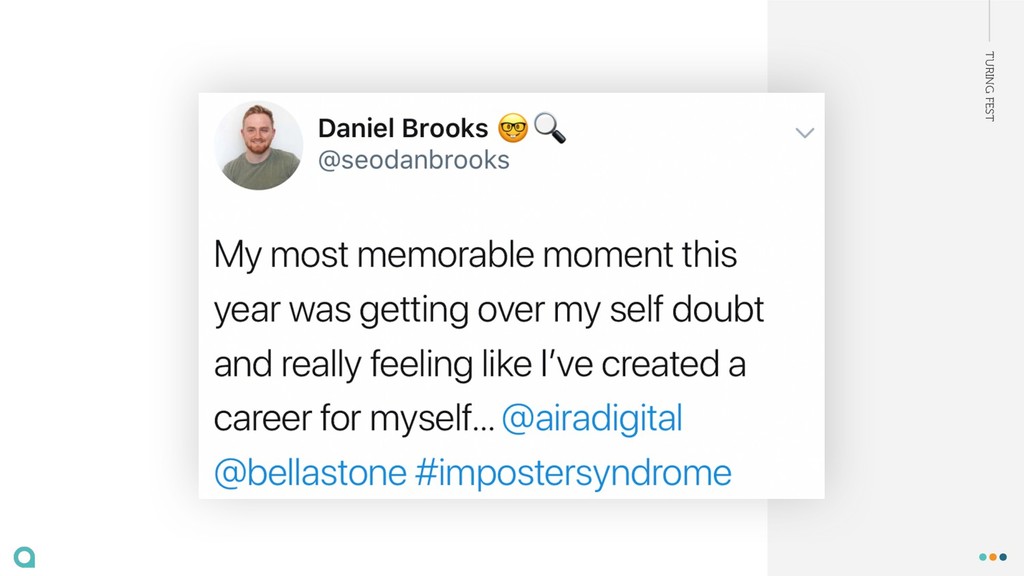Click the teal dot in corner
Image resolution: width=1024 pixels, height=576 pixels.
click(x=983, y=557)
